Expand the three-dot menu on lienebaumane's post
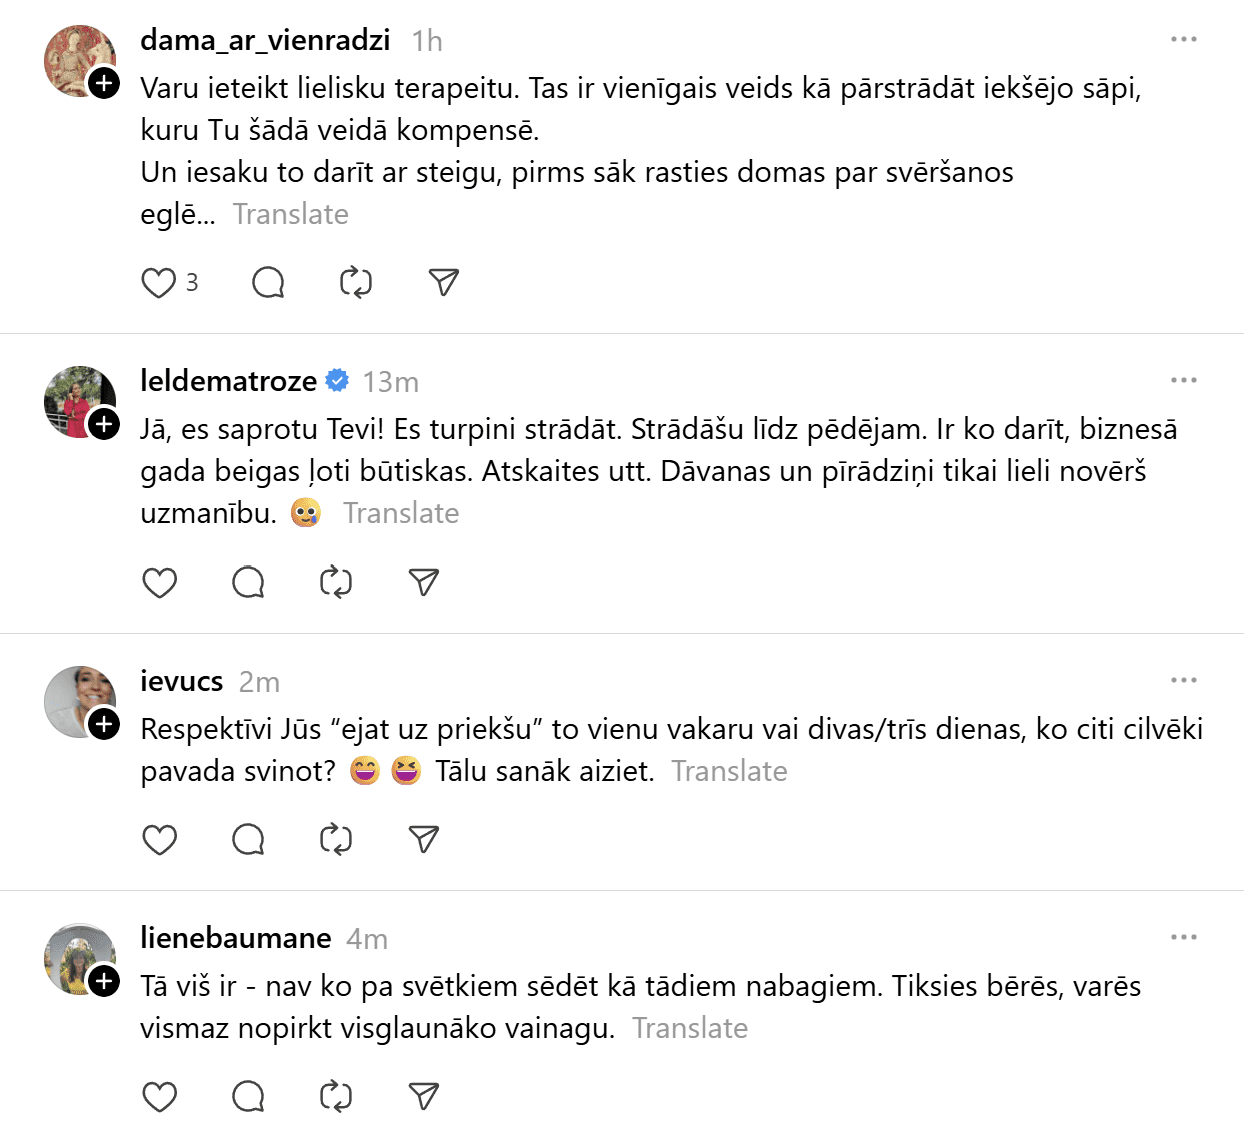 click(1183, 937)
